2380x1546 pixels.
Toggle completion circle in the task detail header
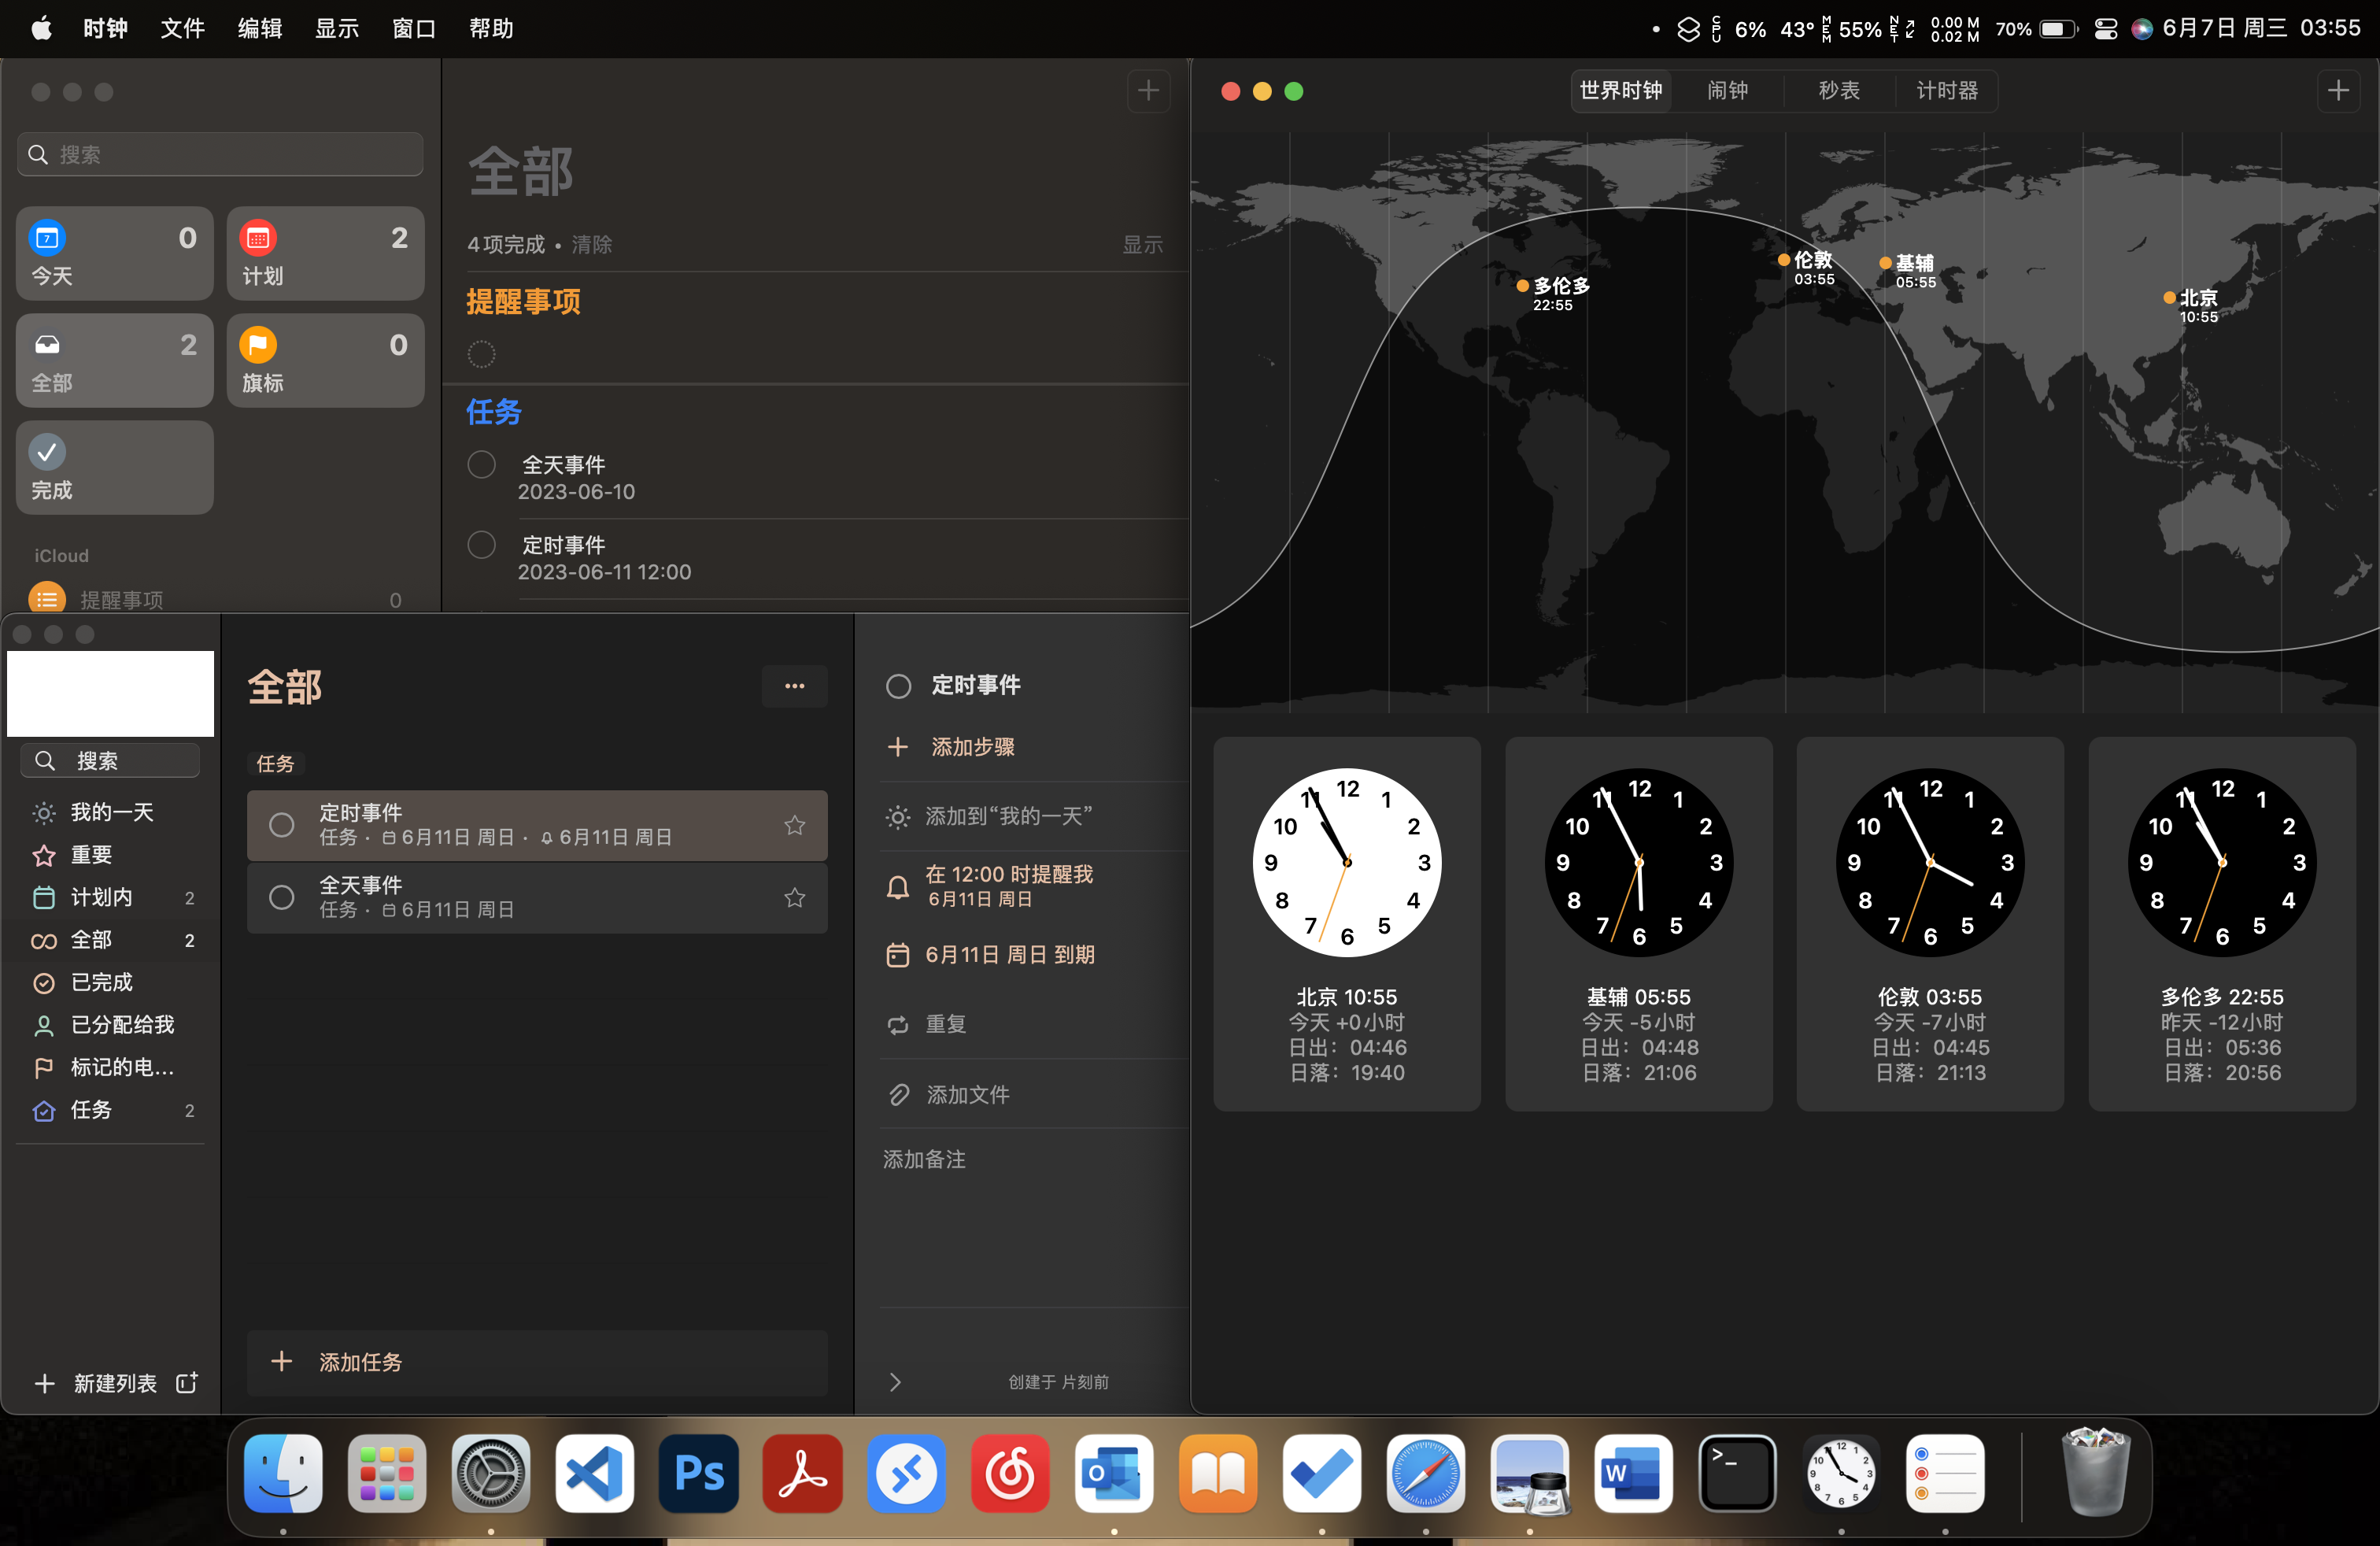(898, 686)
